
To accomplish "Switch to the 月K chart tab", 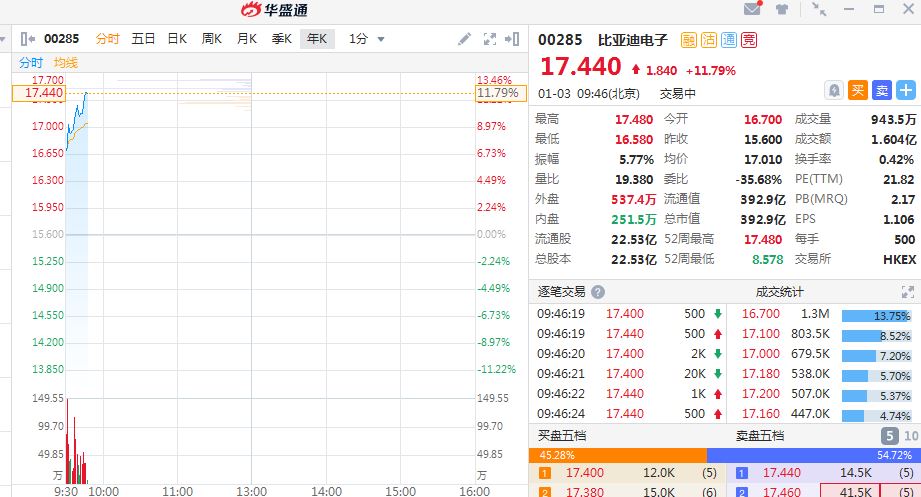I will [x=246, y=39].
